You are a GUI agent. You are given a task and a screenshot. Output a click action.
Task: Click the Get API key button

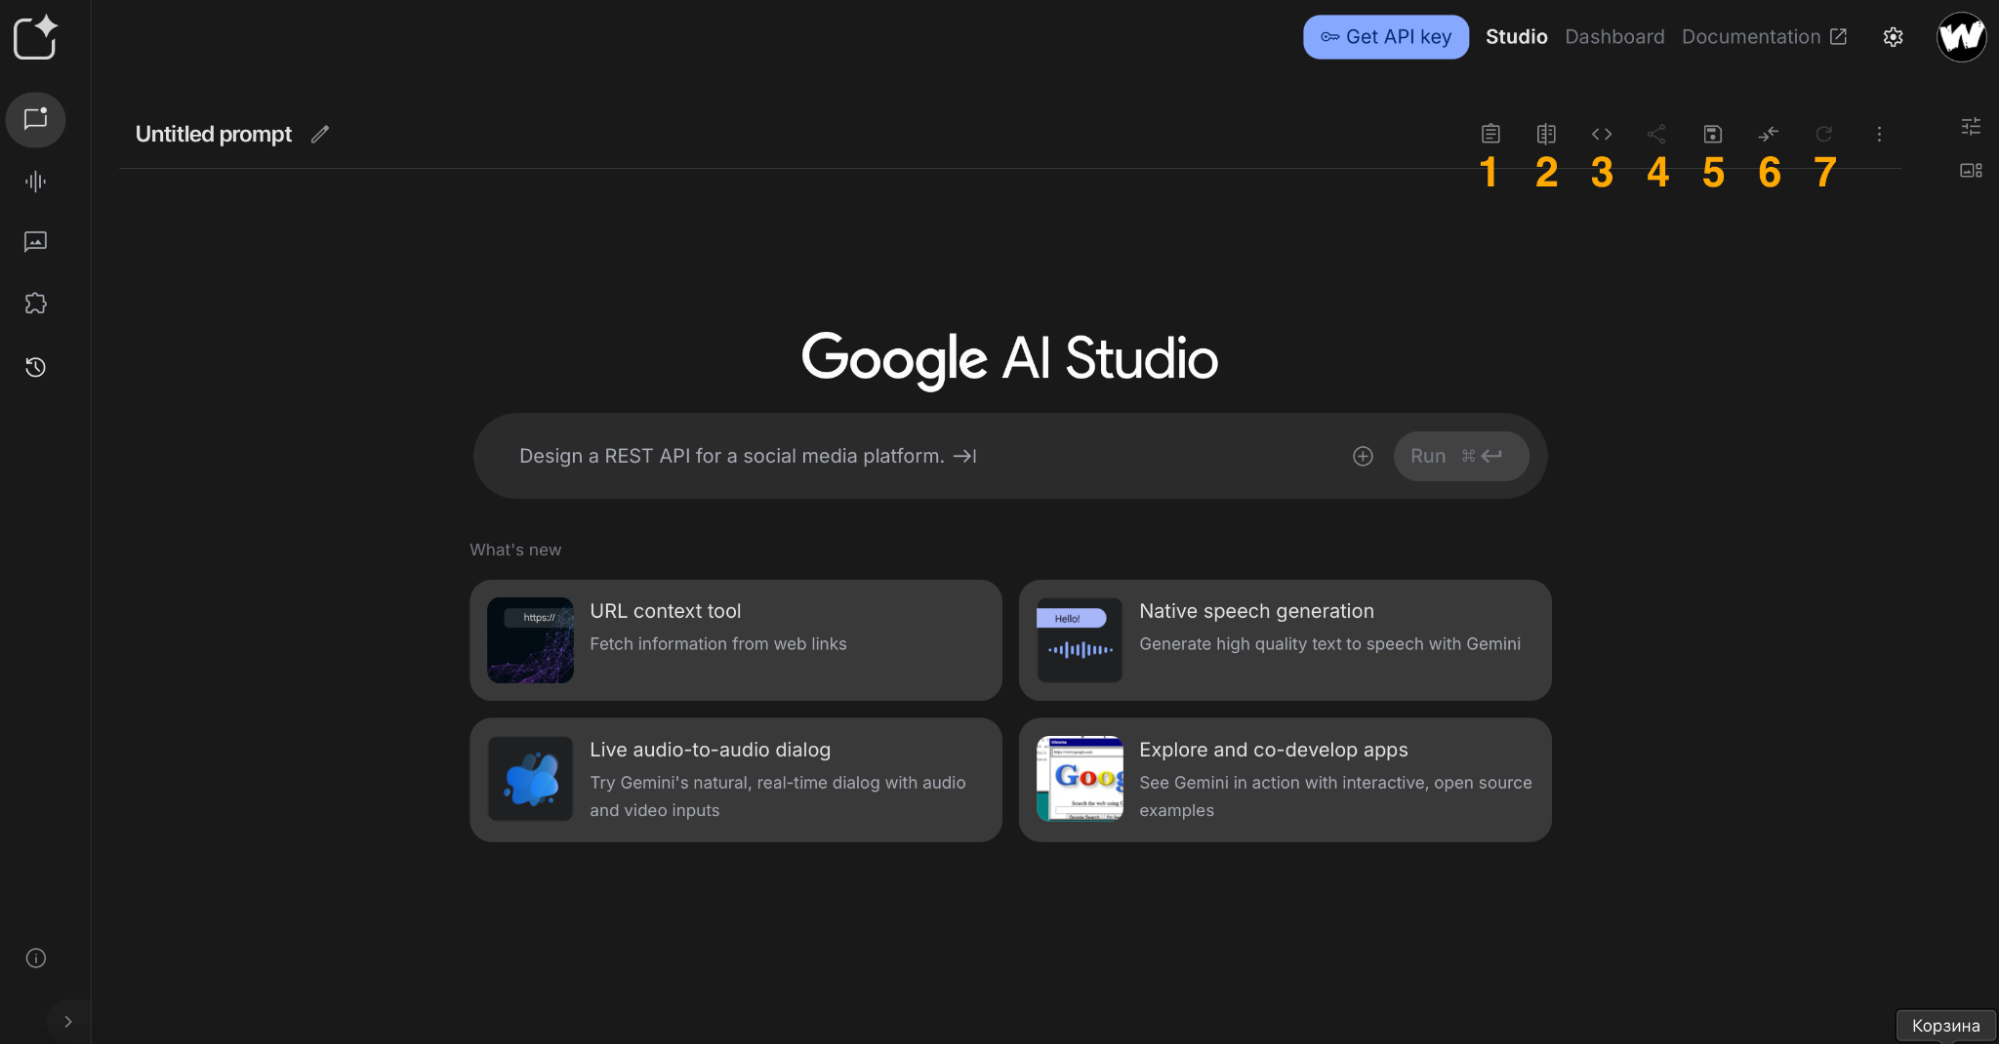(x=1386, y=37)
